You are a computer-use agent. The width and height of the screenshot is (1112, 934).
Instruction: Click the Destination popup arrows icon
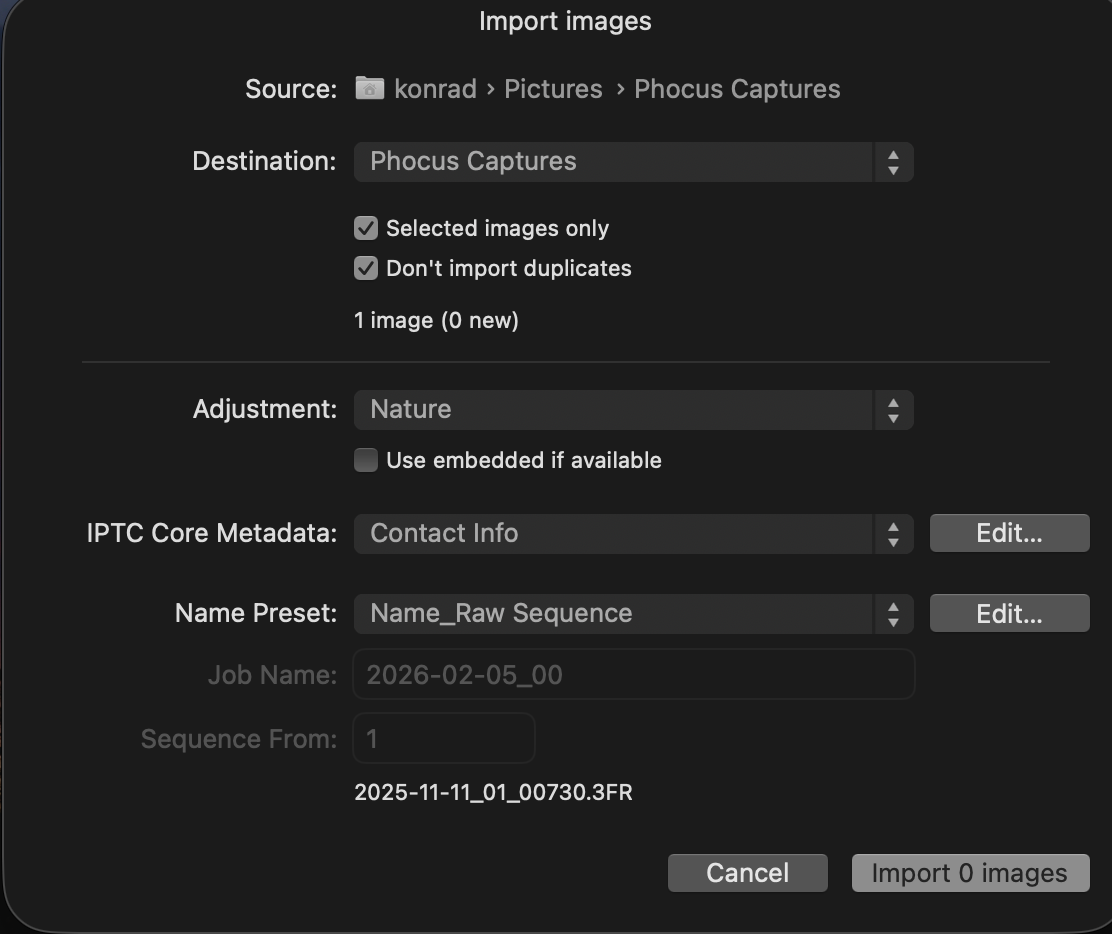(894, 162)
